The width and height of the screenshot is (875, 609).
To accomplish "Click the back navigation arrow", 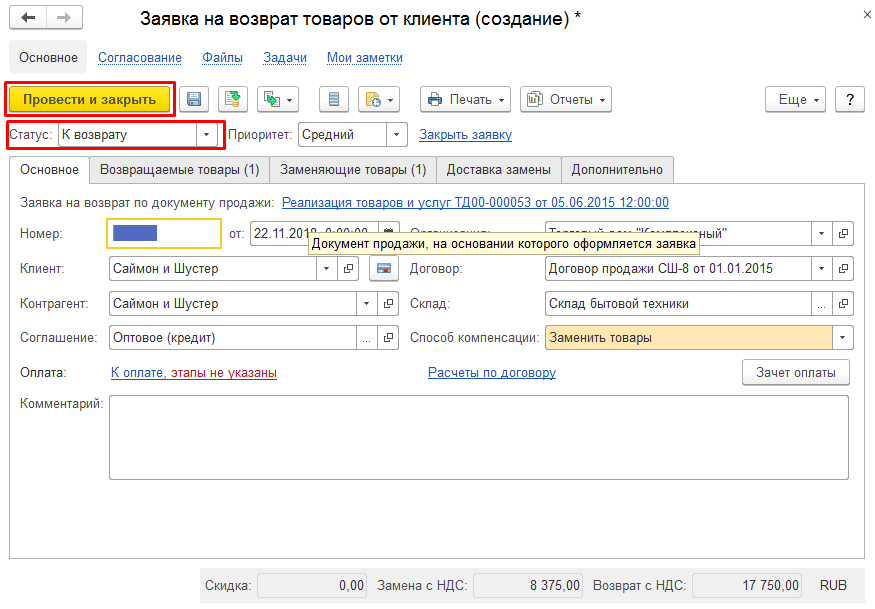I will [x=29, y=19].
